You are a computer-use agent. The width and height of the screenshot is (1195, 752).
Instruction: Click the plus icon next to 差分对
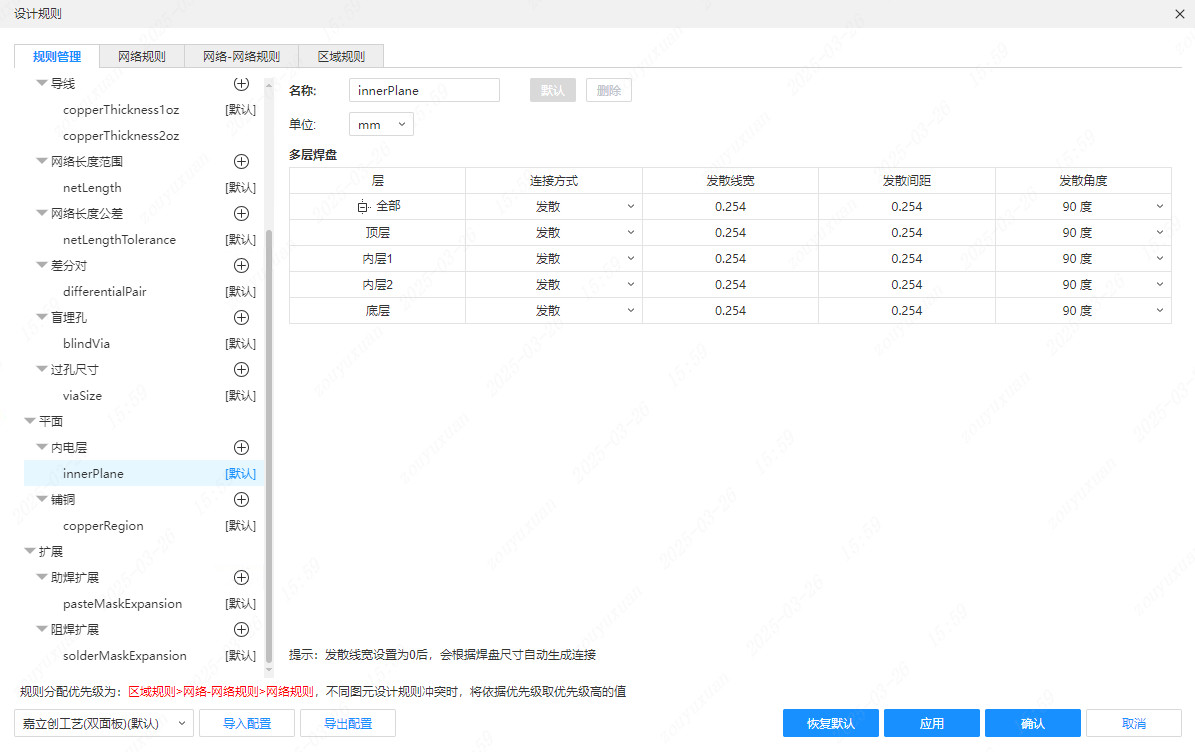pyautogui.click(x=241, y=265)
